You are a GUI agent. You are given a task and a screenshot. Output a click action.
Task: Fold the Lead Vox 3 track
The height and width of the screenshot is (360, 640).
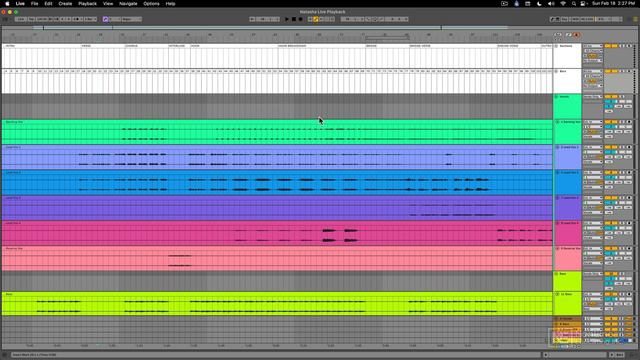(558, 198)
